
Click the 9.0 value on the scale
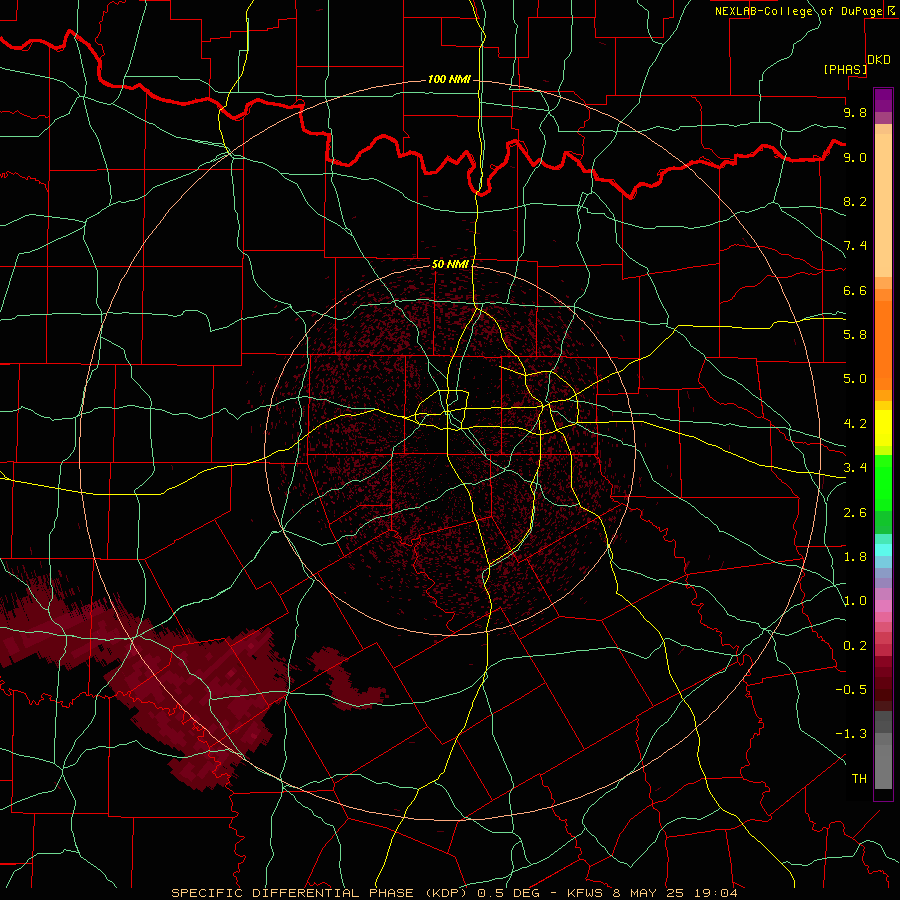click(x=855, y=157)
